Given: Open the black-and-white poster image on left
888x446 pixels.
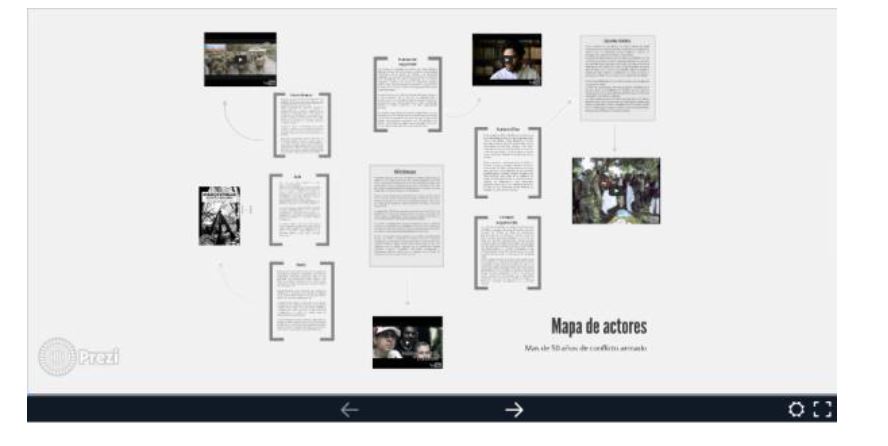Looking at the screenshot, I should pos(216,215).
